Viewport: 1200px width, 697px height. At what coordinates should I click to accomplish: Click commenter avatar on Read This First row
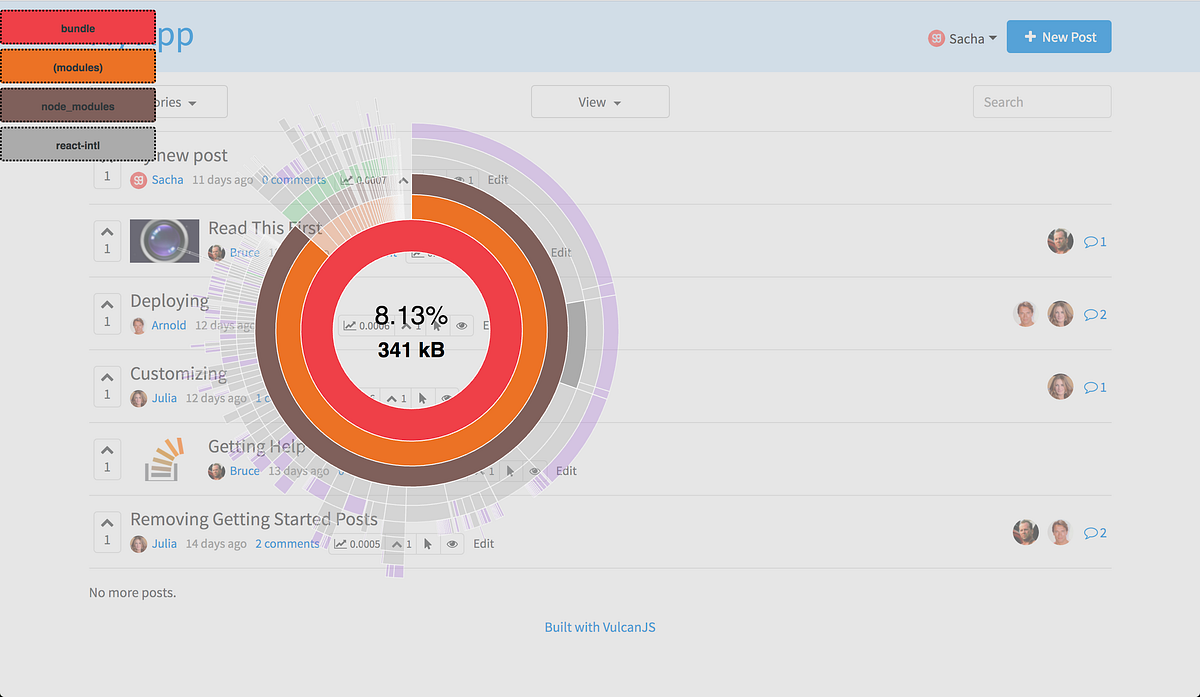pyautogui.click(x=1060, y=241)
